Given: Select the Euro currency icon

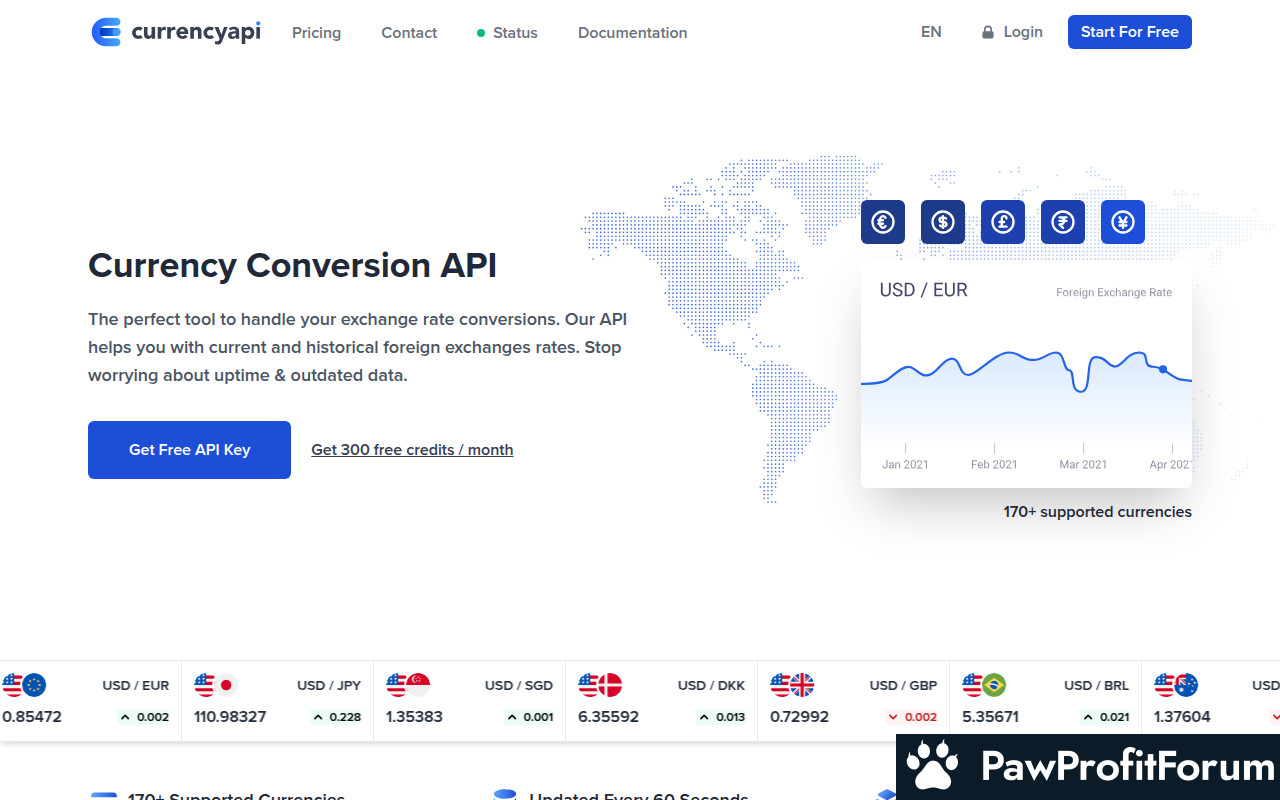Looking at the screenshot, I should click(x=883, y=222).
